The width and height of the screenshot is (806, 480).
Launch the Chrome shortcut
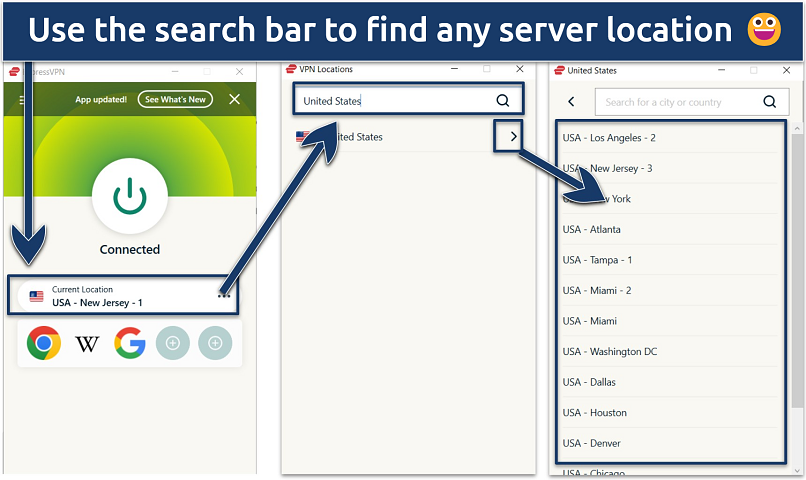[44, 343]
